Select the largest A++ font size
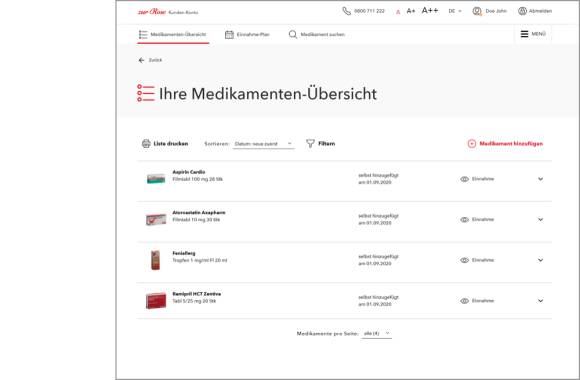The height and width of the screenshot is (380, 580). click(430, 10)
